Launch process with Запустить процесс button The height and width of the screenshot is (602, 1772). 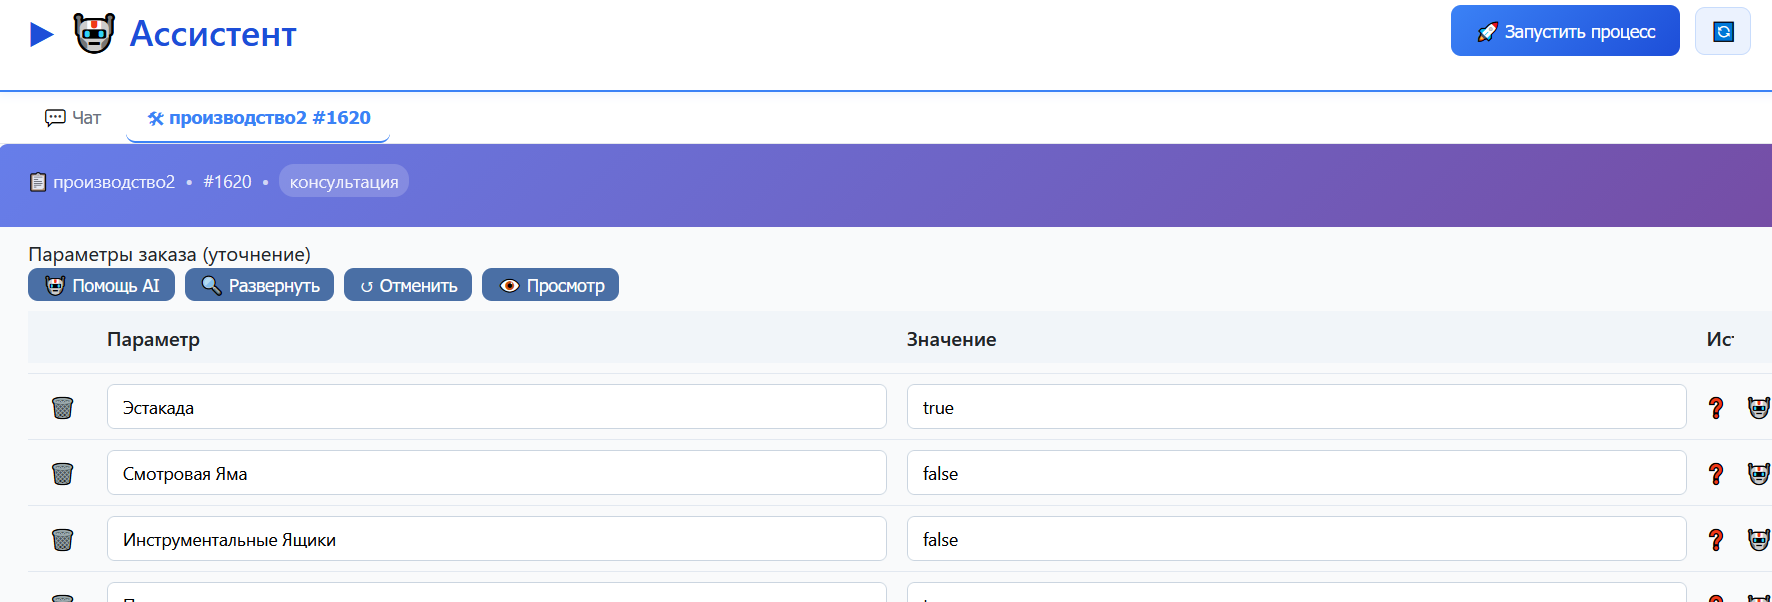[x=1565, y=32]
